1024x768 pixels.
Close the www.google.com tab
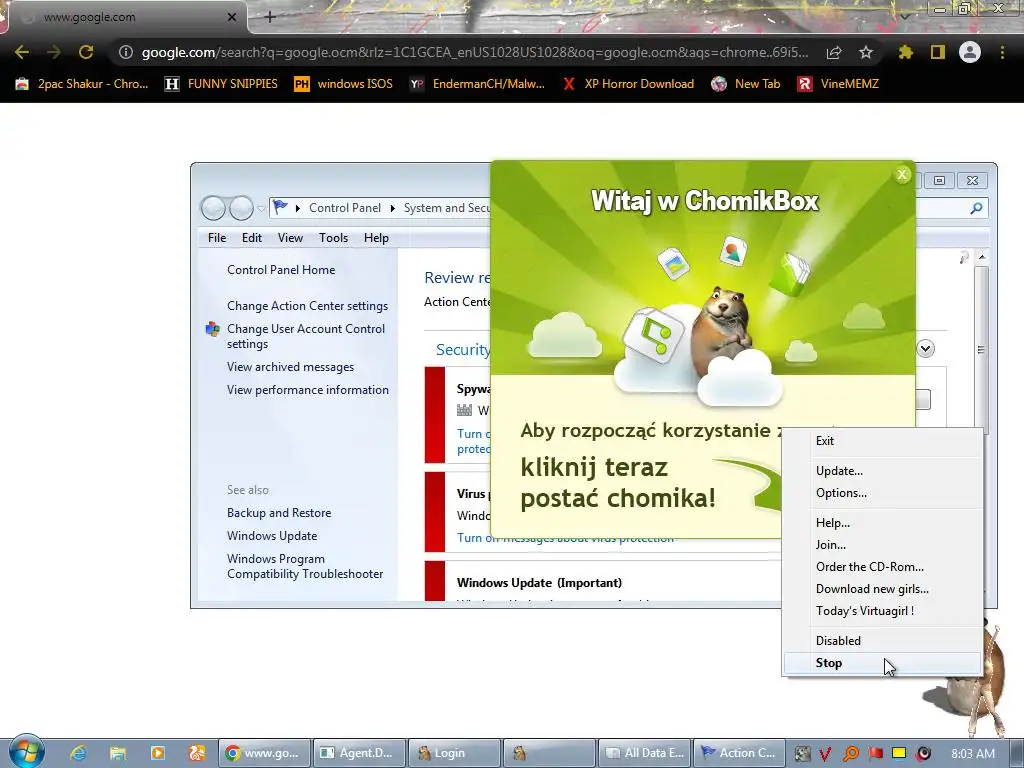coord(232,17)
